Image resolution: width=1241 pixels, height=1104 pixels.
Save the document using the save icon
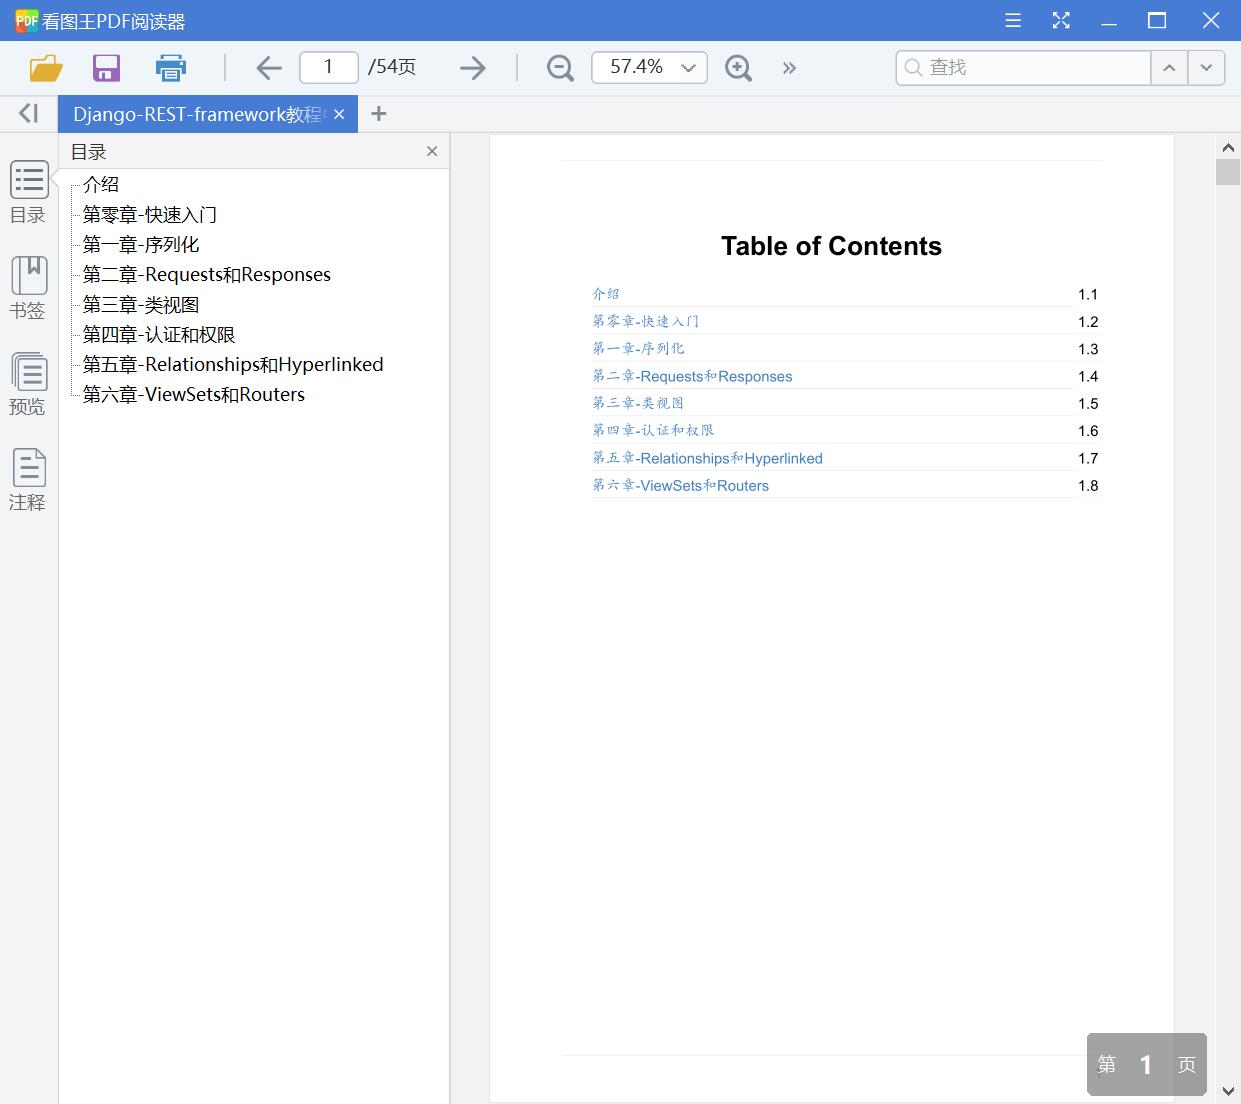click(106, 67)
